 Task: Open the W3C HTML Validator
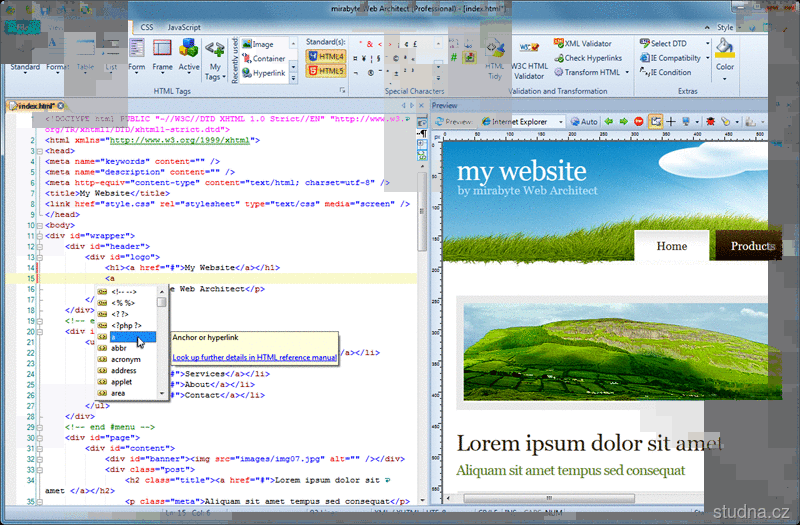coord(529,58)
